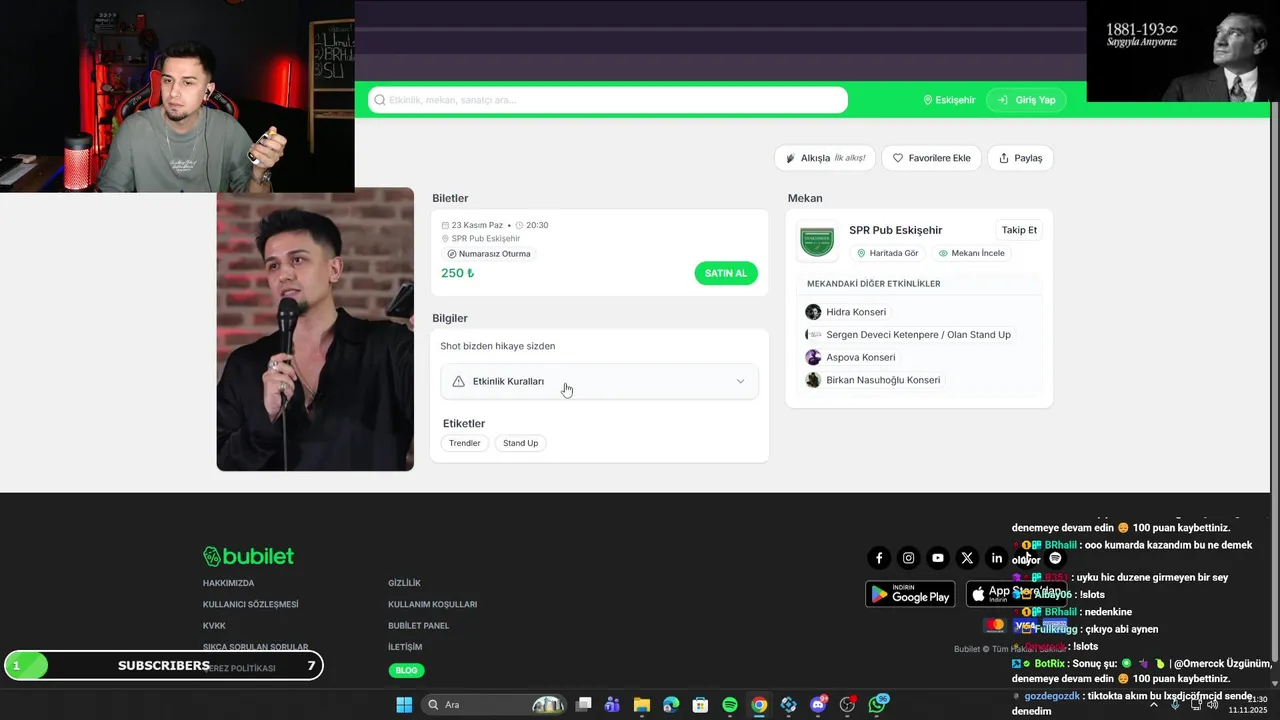Open WhatsApp from the taskbar
Viewport: 1280px width, 720px height.
878,705
